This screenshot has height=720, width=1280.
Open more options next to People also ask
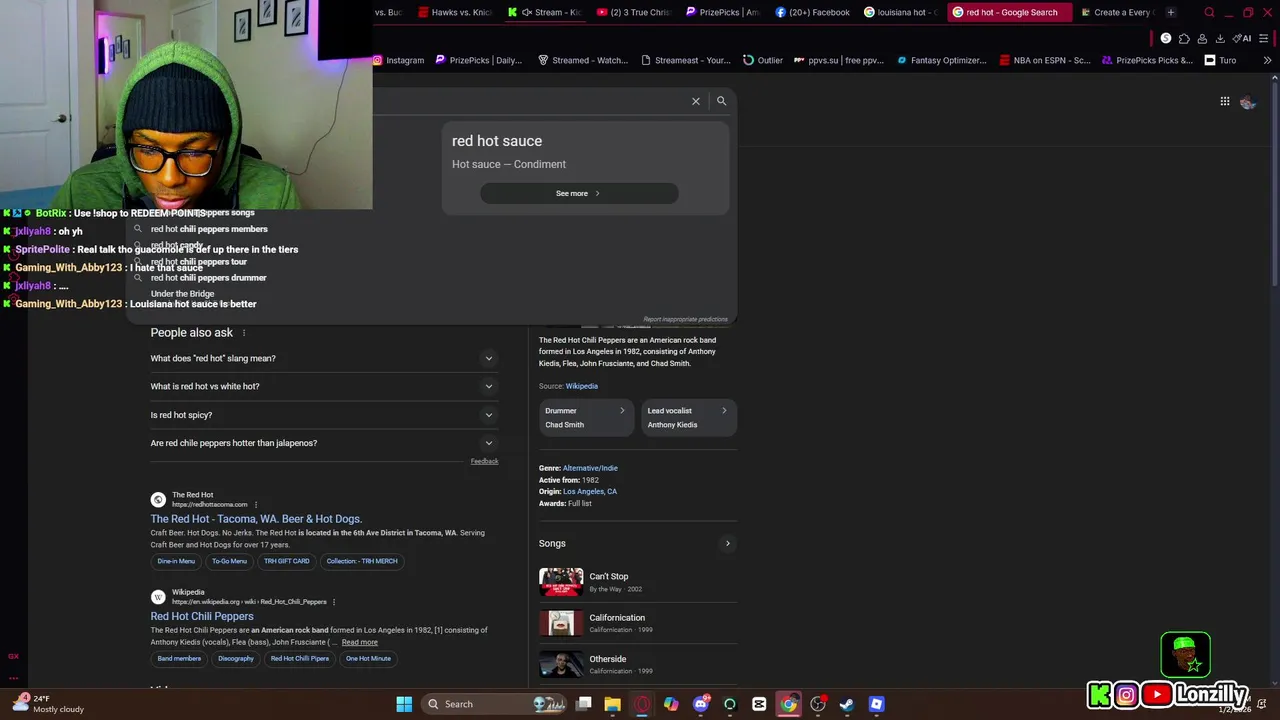(x=243, y=333)
